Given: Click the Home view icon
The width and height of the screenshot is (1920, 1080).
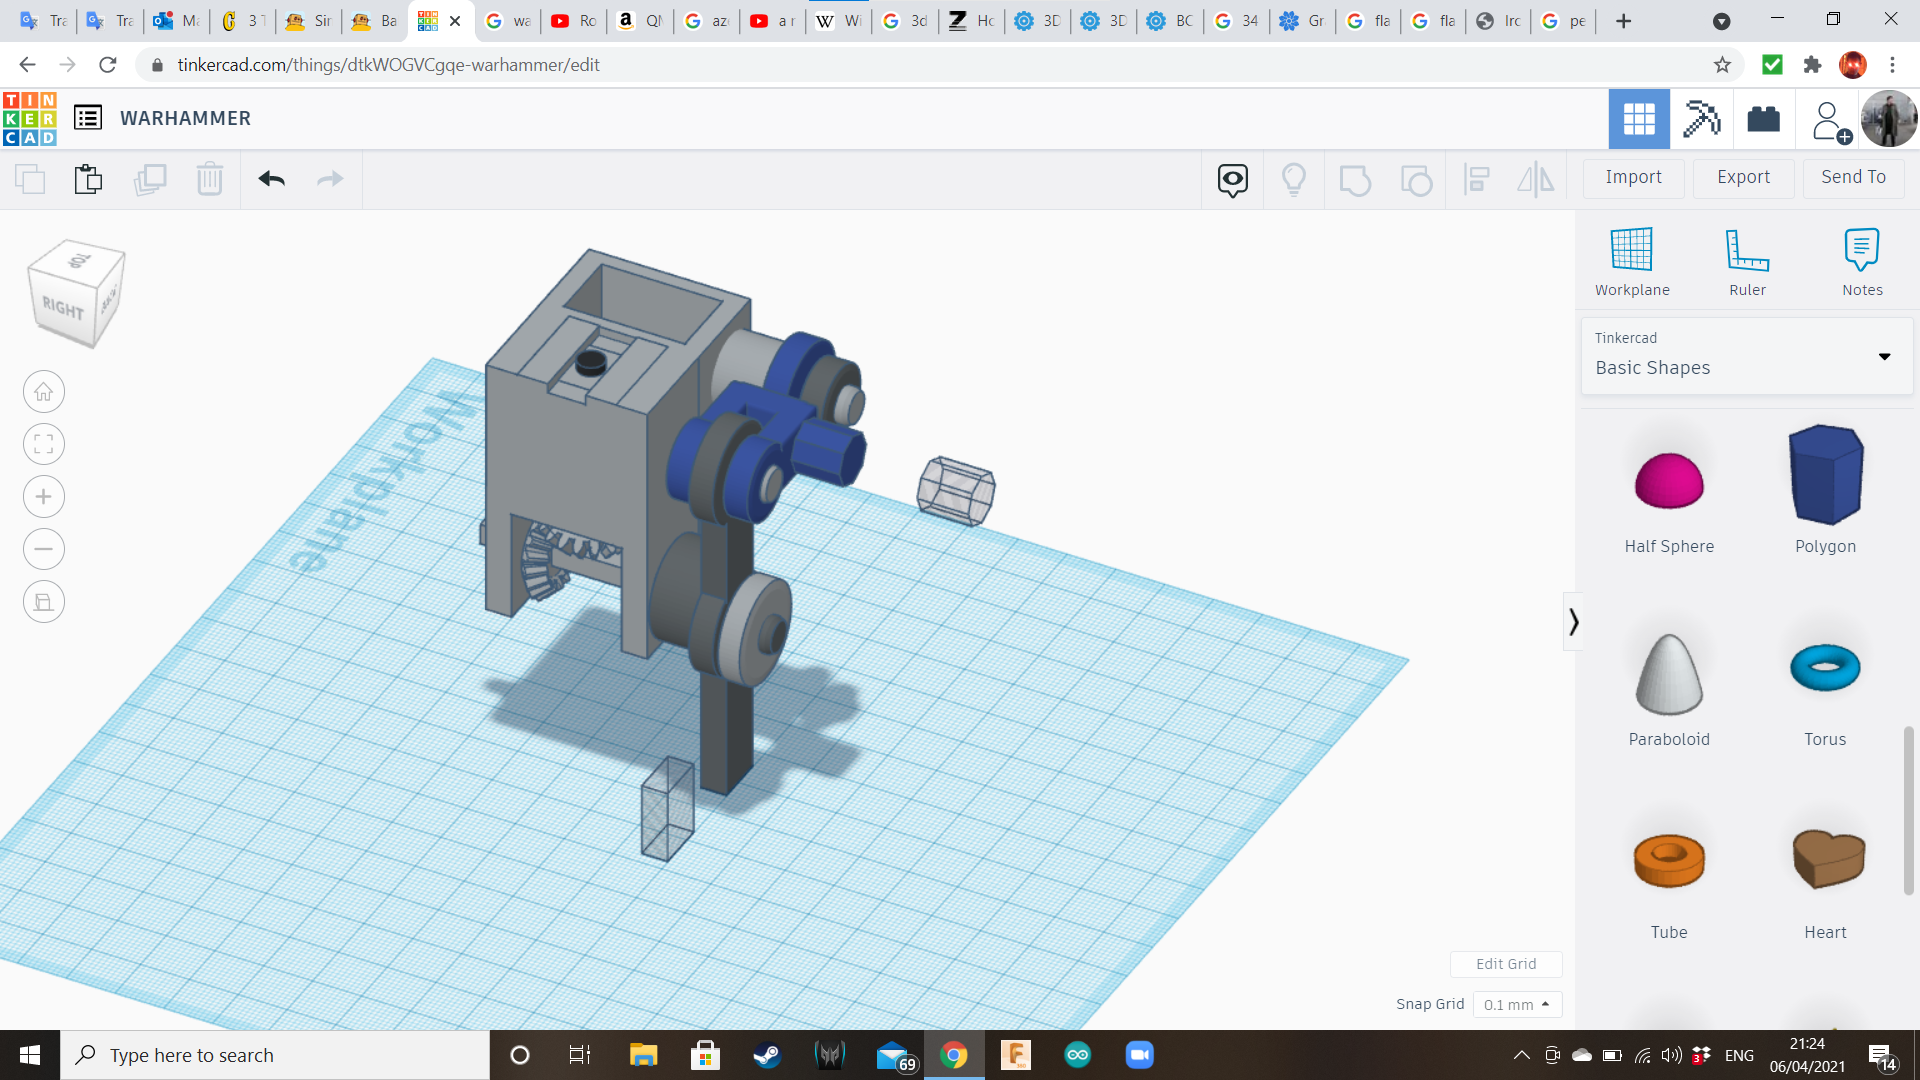Looking at the screenshot, I should click(44, 392).
